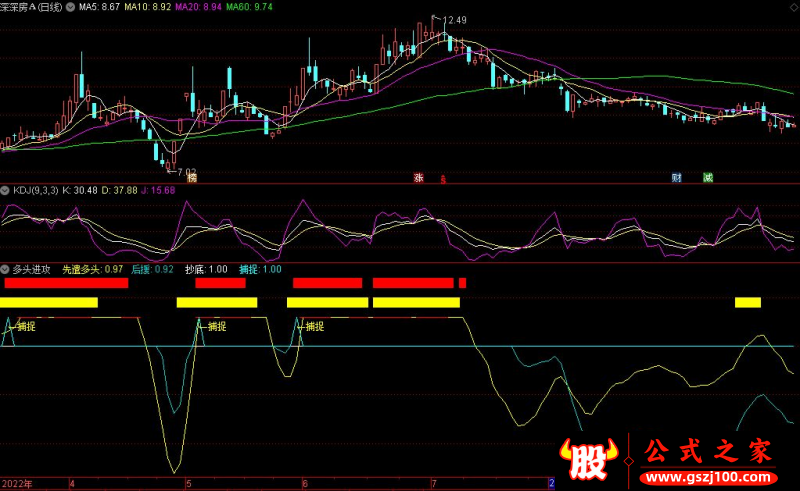Click the 涨 event marker icon
The width and height of the screenshot is (800, 491).
(x=418, y=177)
